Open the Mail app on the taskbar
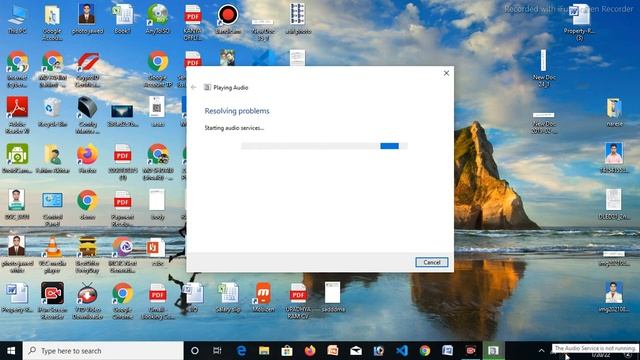The height and width of the screenshot is (360, 640). 356,351
